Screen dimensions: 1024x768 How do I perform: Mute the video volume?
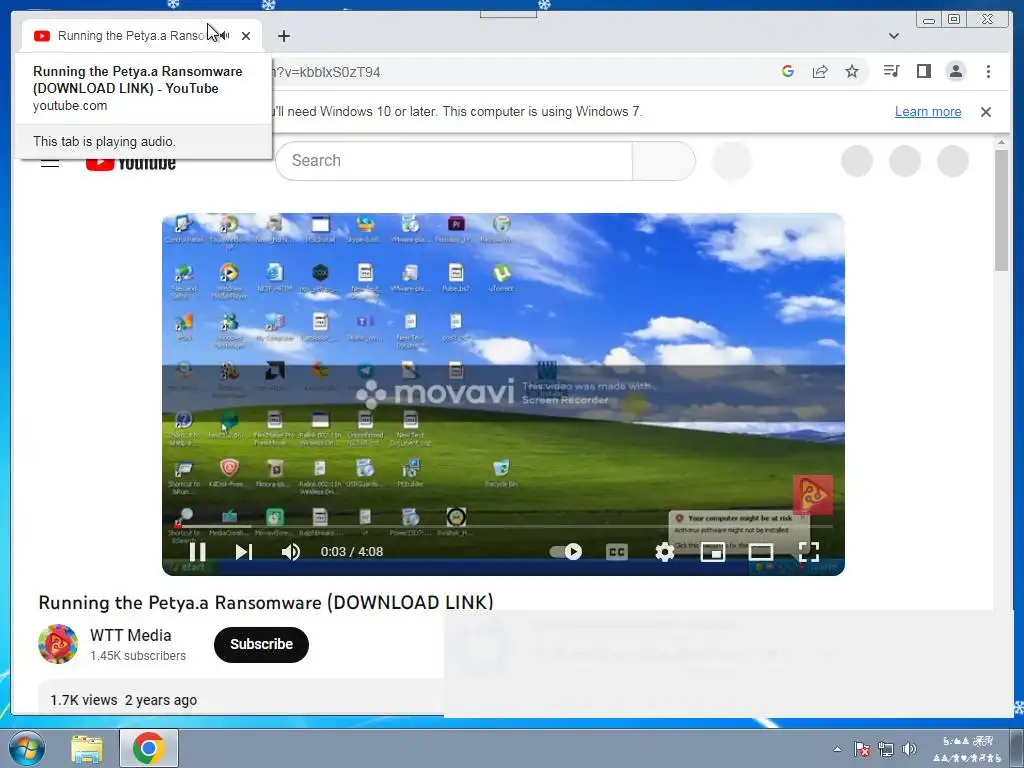tap(291, 552)
